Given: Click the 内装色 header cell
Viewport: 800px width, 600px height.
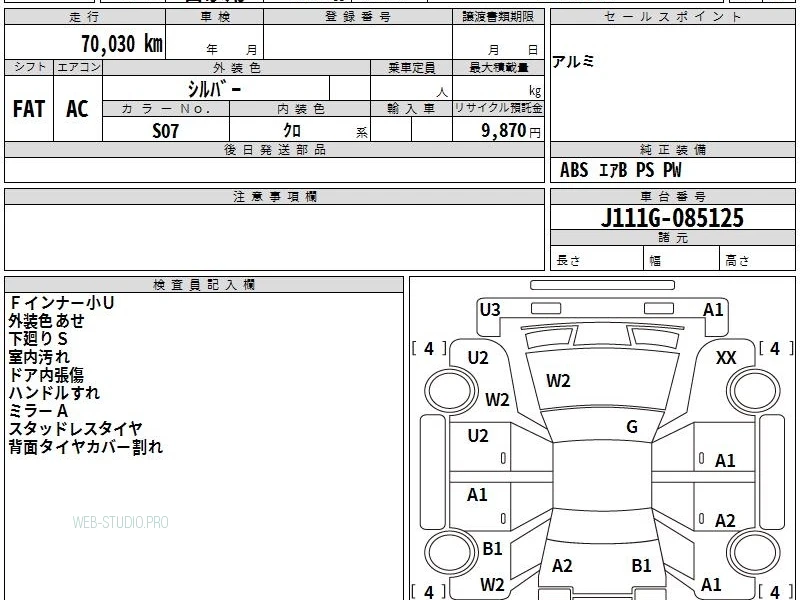Looking at the screenshot, I should click(x=300, y=109).
